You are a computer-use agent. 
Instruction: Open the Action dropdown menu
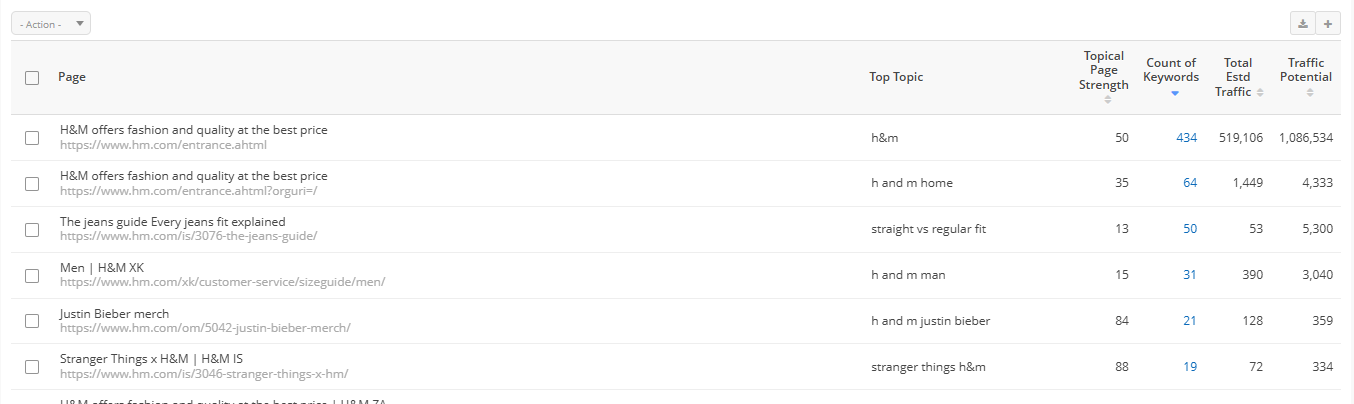click(50, 24)
